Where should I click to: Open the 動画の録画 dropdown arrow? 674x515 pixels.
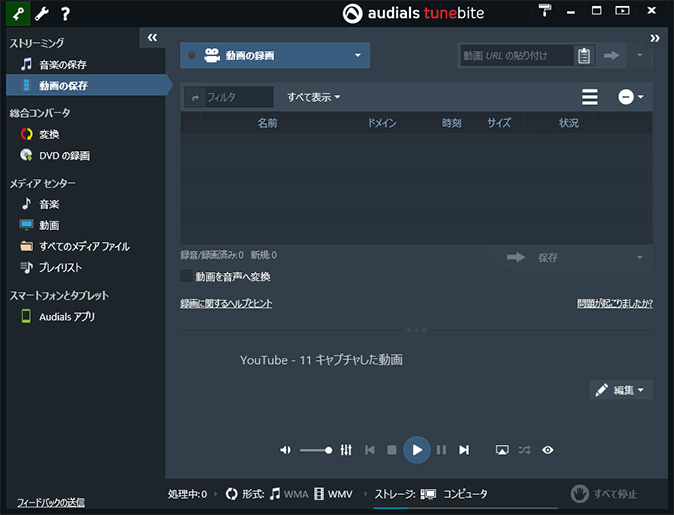coord(358,55)
